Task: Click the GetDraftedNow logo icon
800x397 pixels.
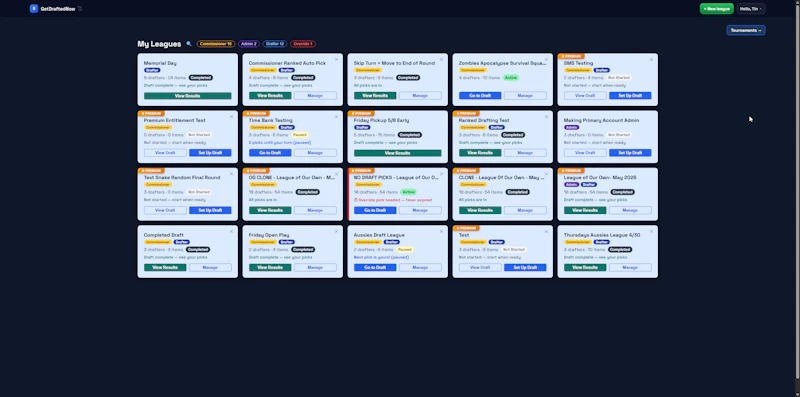Action: tap(34, 9)
